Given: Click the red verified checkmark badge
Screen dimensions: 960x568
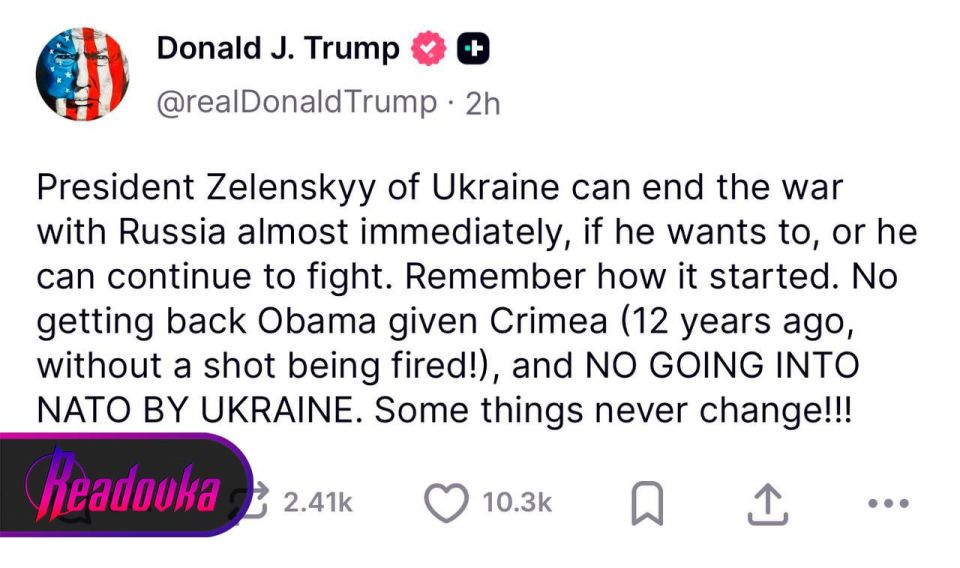Looking at the screenshot, I should [429, 49].
